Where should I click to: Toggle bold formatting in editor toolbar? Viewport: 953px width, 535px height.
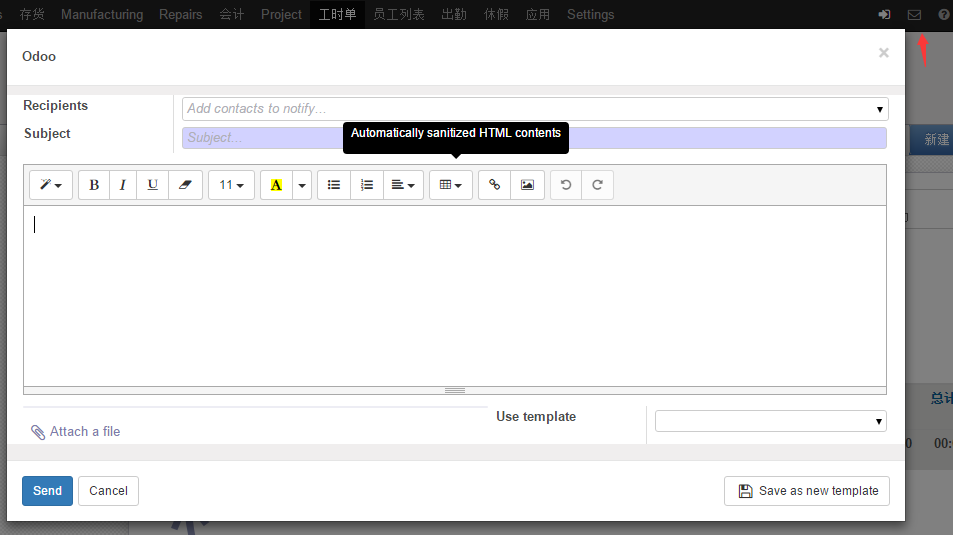pos(94,185)
